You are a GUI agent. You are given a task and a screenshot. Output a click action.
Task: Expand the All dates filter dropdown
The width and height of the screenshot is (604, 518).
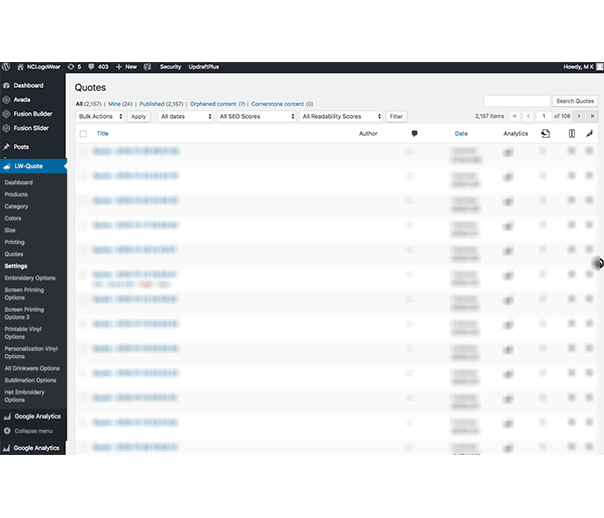tap(184, 117)
